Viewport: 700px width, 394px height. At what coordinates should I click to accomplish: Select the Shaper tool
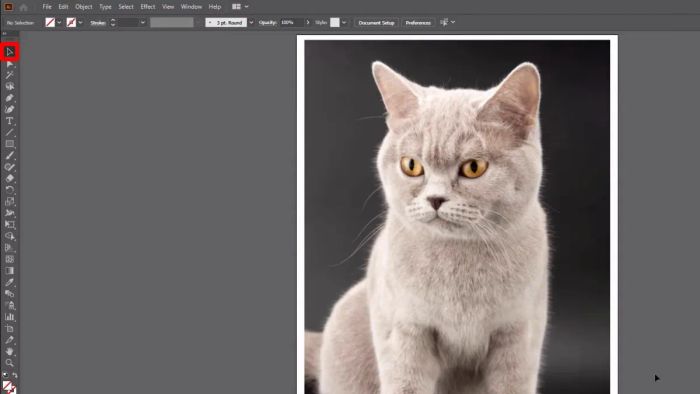[x=9, y=167]
